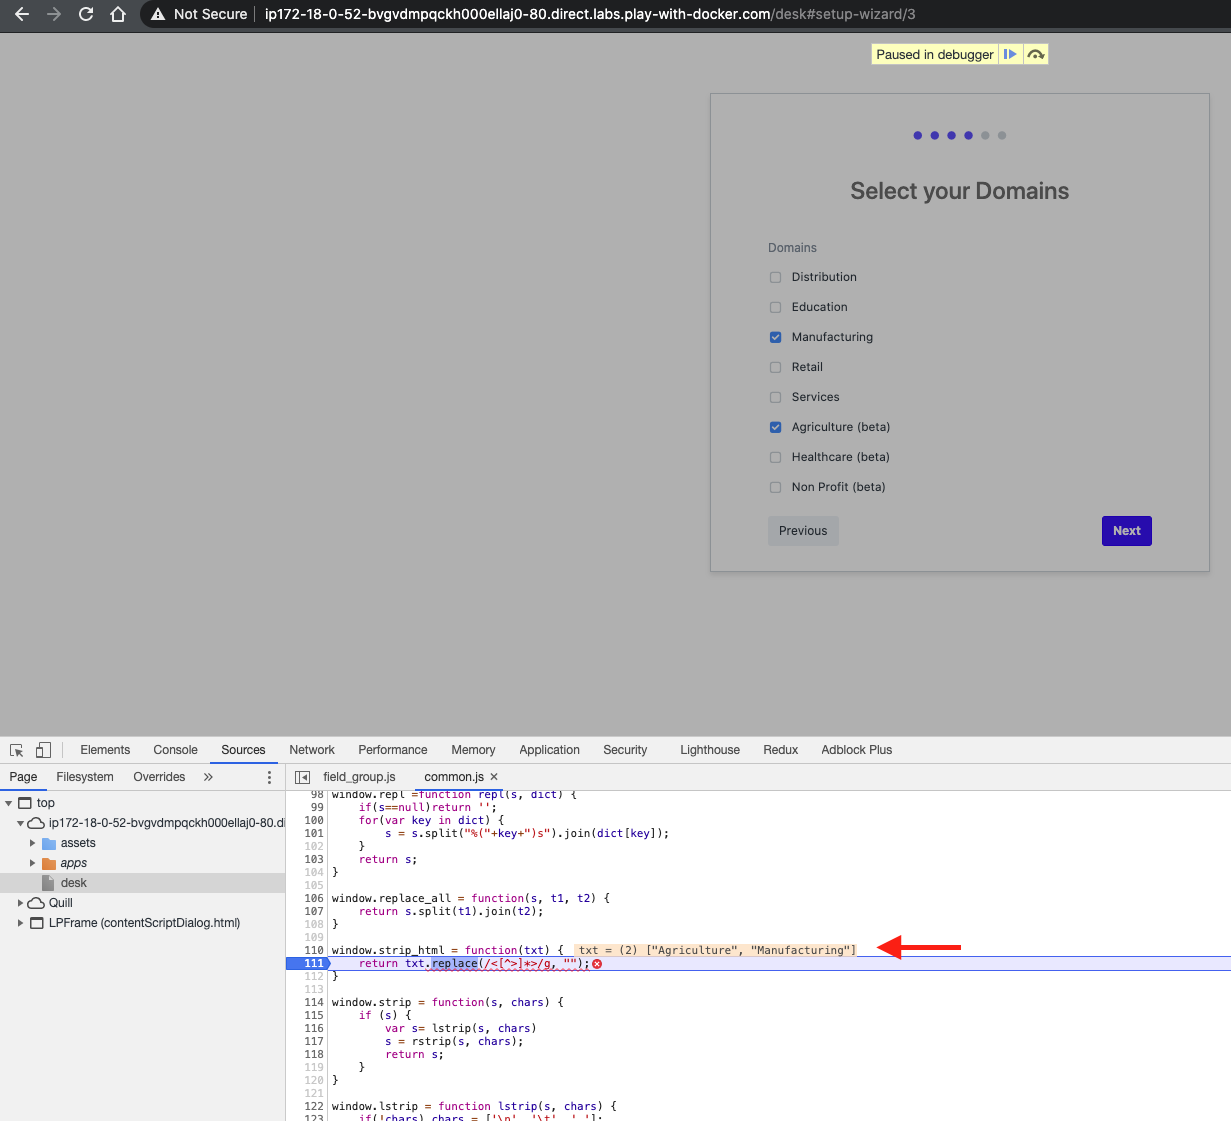Go back with the Previous button
Viewport: 1231px width, 1121px height.
[x=803, y=531]
